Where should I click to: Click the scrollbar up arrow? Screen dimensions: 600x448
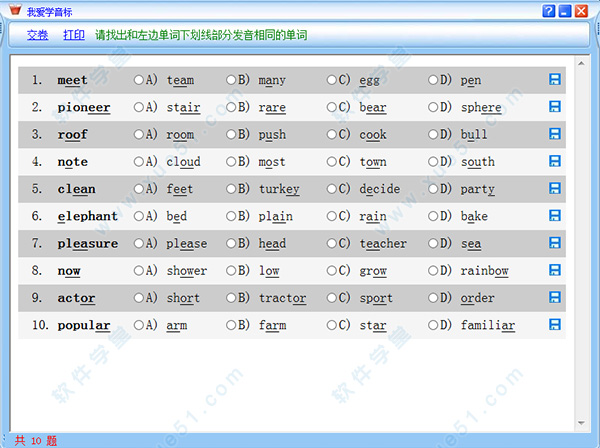tap(581, 63)
